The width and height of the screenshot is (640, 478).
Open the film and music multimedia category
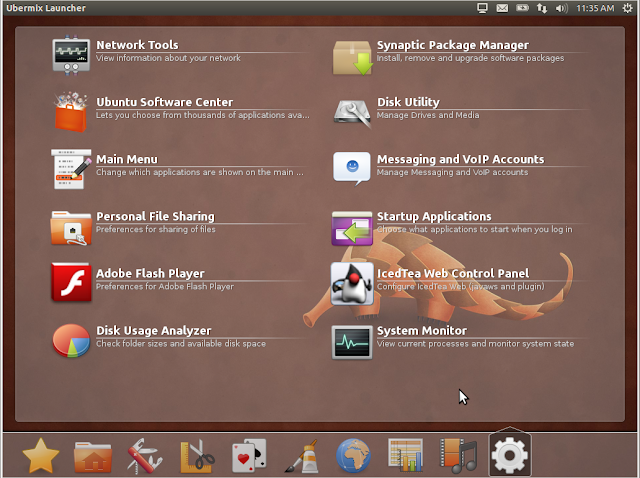click(458, 456)
